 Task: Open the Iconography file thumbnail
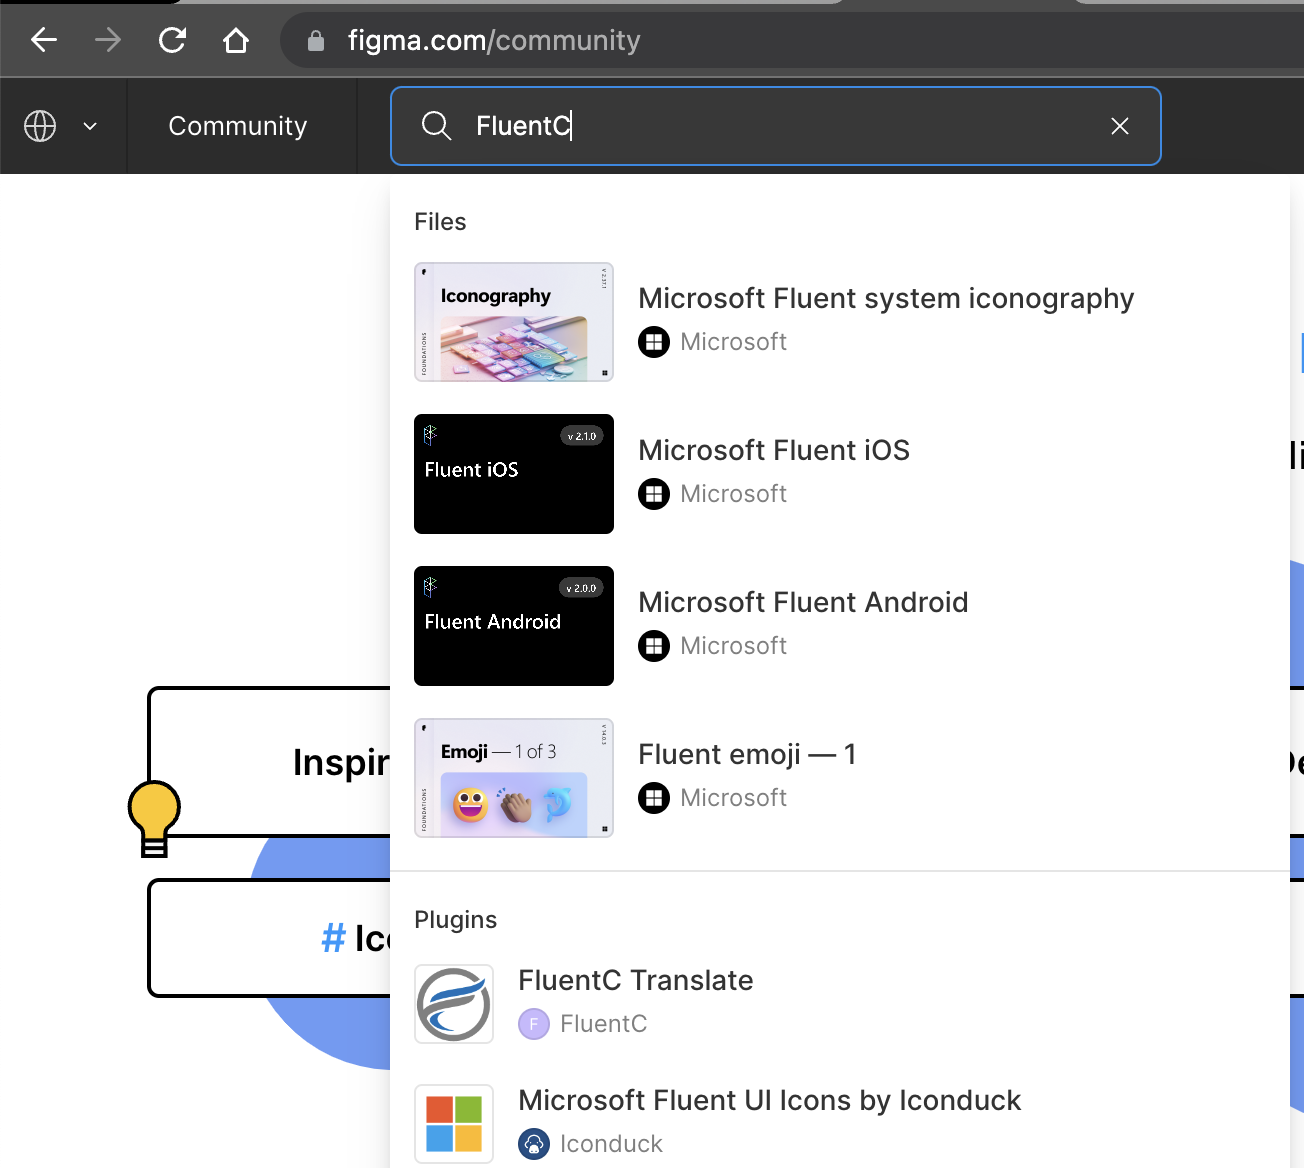click(x=514, y=322)
